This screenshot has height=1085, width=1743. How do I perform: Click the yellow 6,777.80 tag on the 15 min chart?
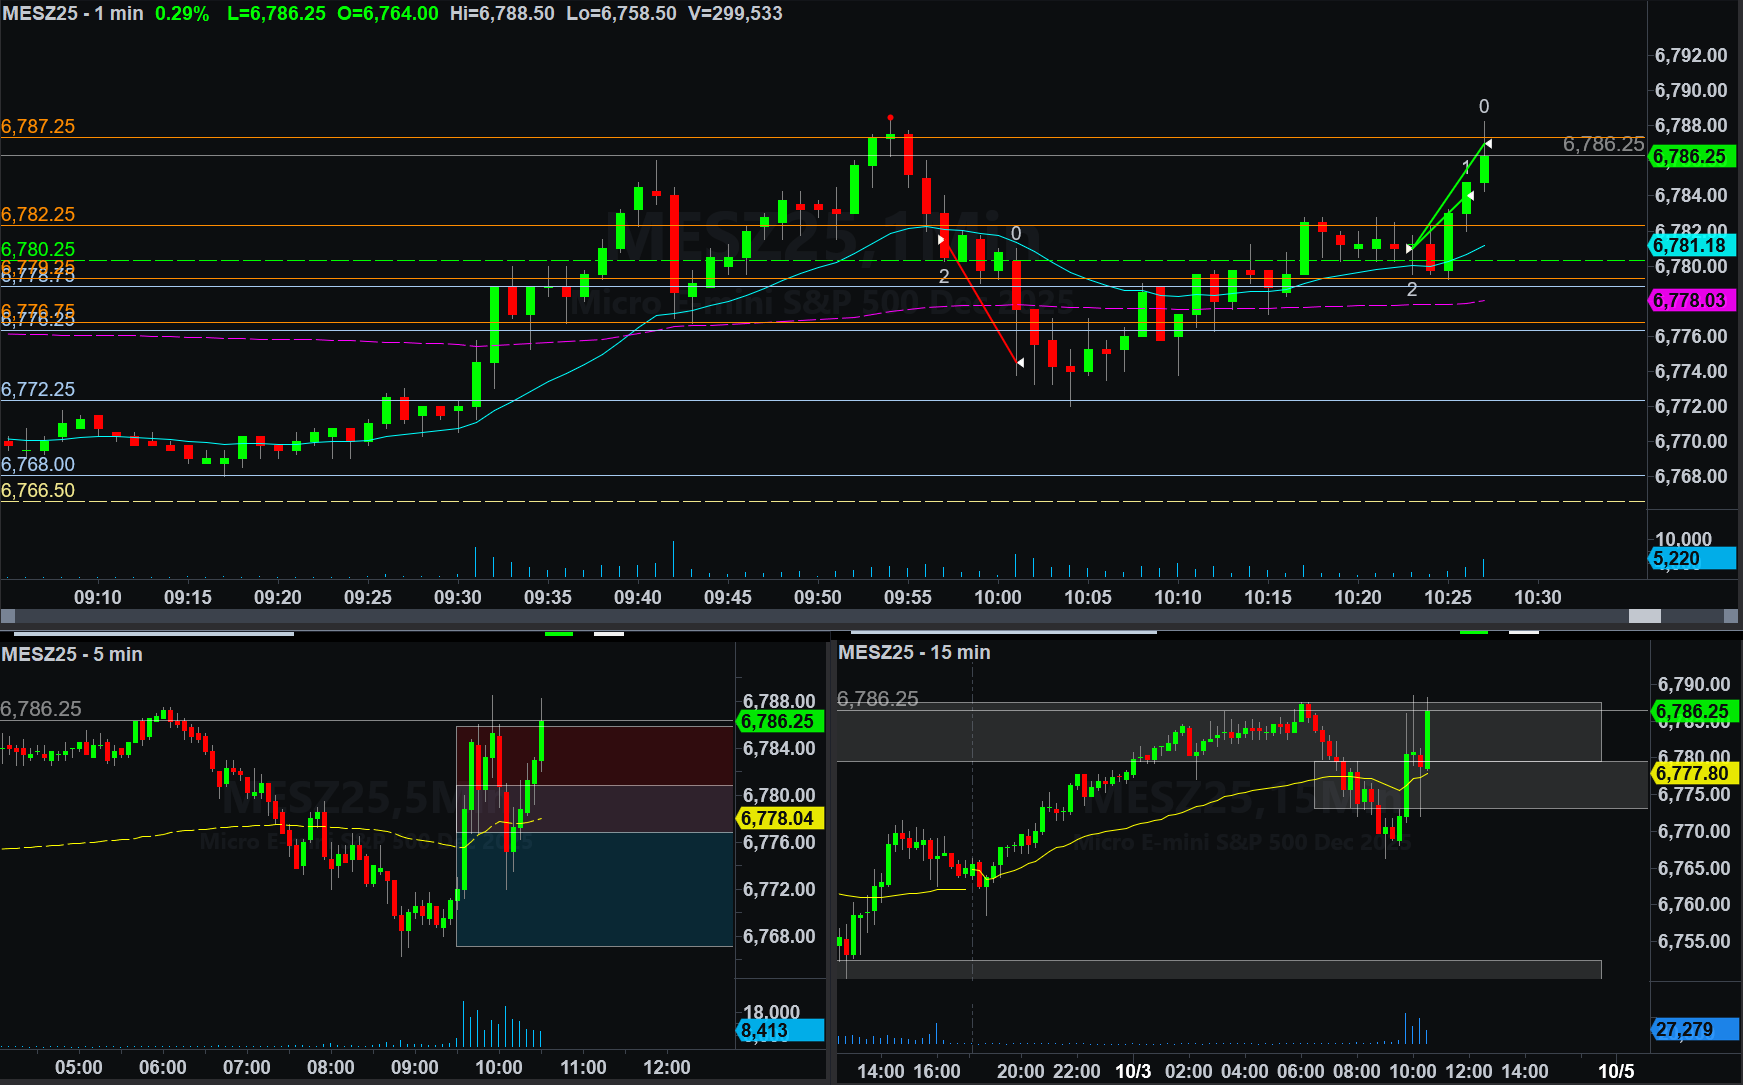(1694, 773)
